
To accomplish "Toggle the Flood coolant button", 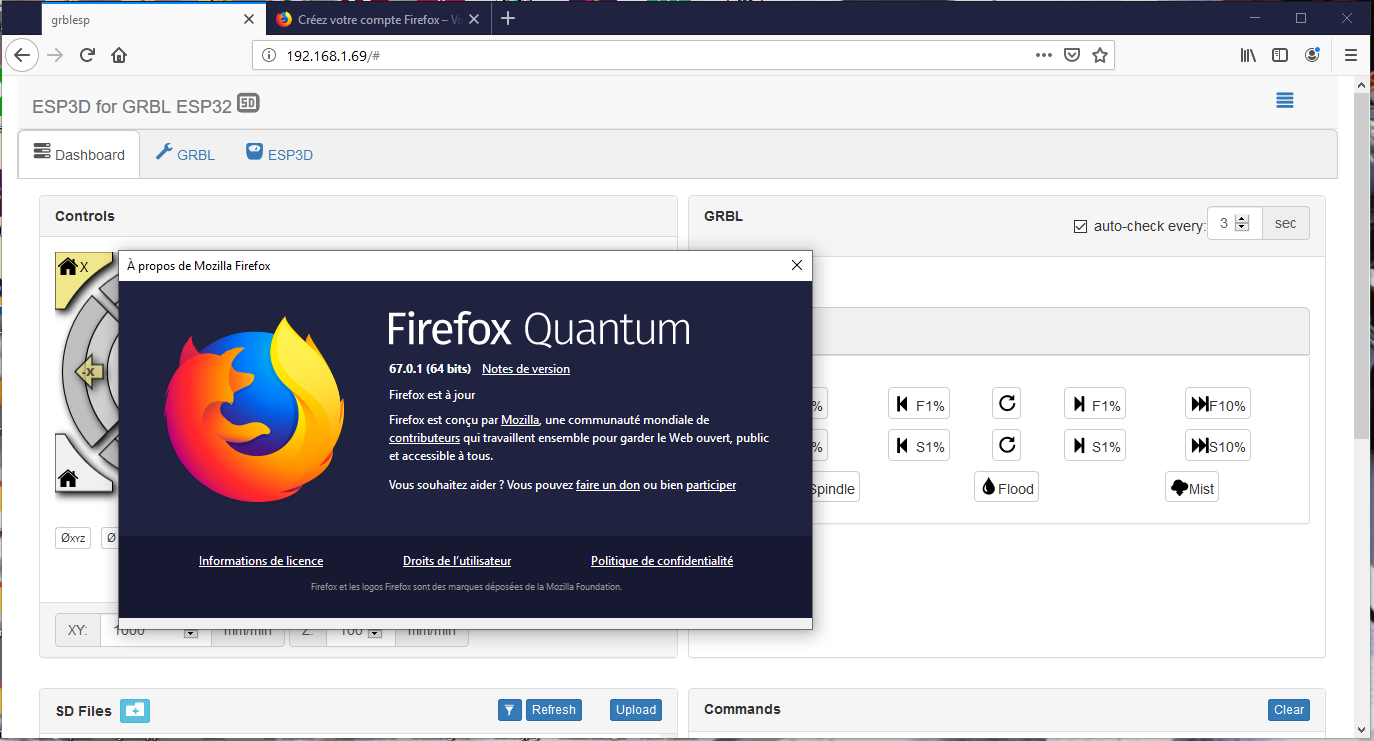I will (1007, 488).
